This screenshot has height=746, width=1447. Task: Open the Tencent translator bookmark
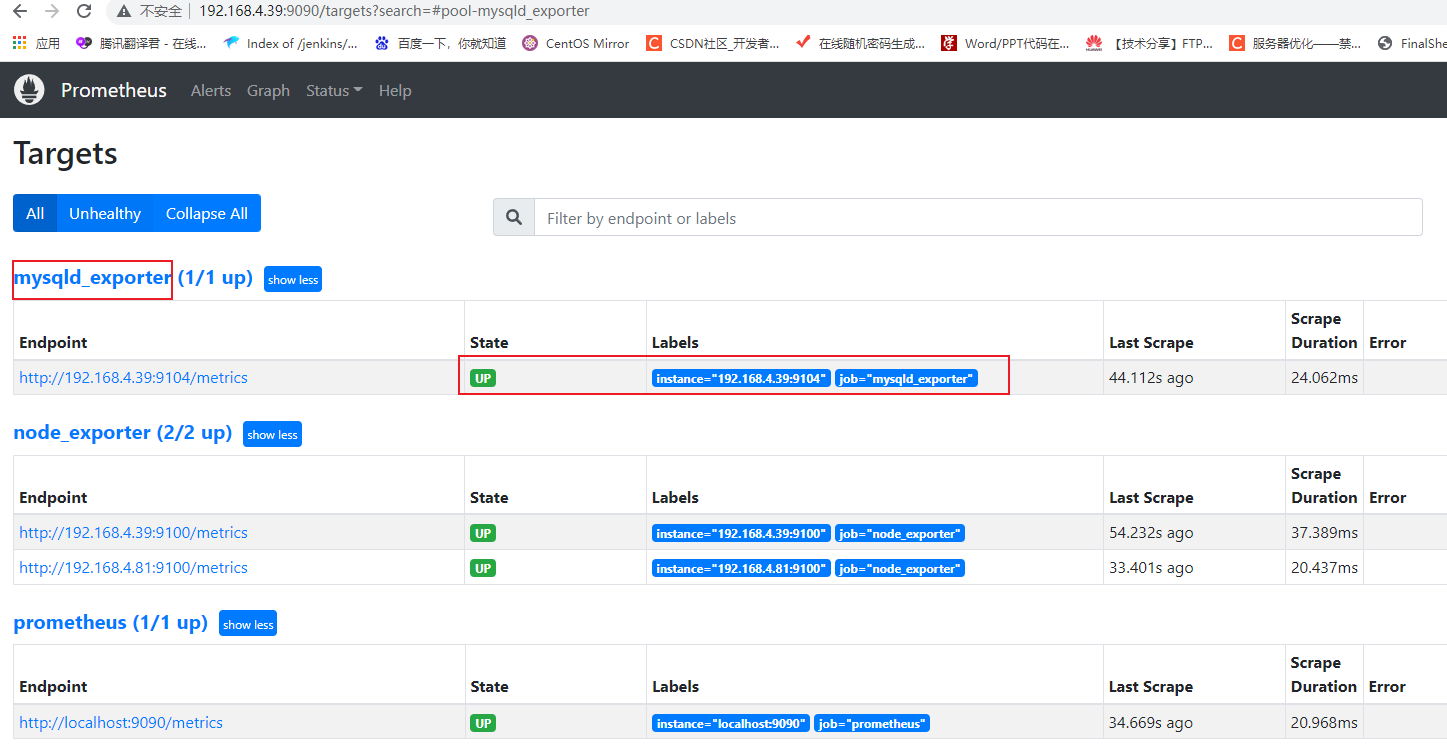pos(143,43)
